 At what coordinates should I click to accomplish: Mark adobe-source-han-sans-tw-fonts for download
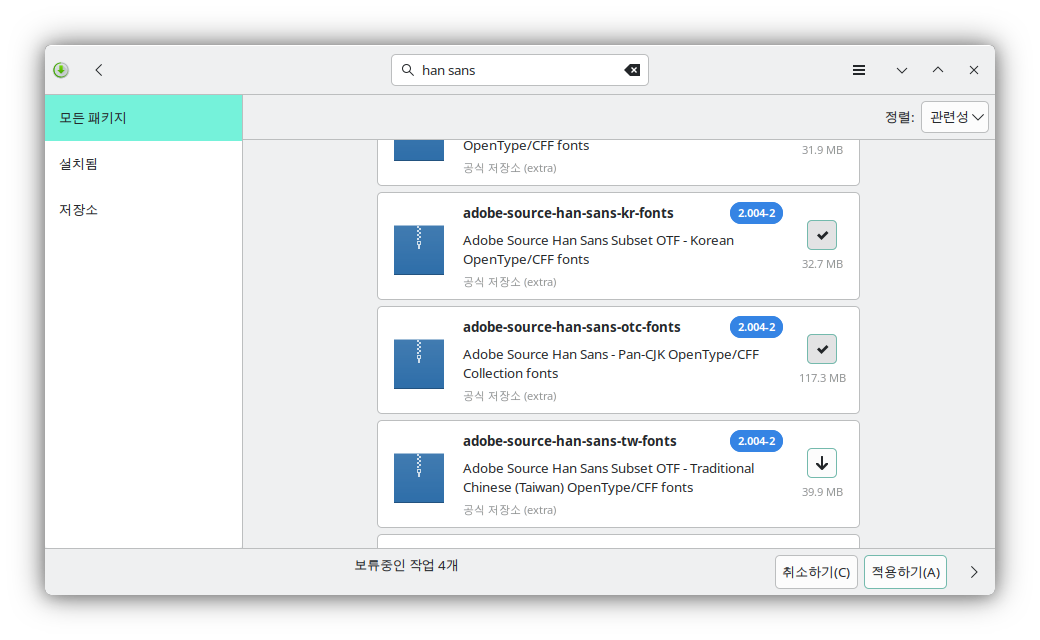click(x=822, y=463)
